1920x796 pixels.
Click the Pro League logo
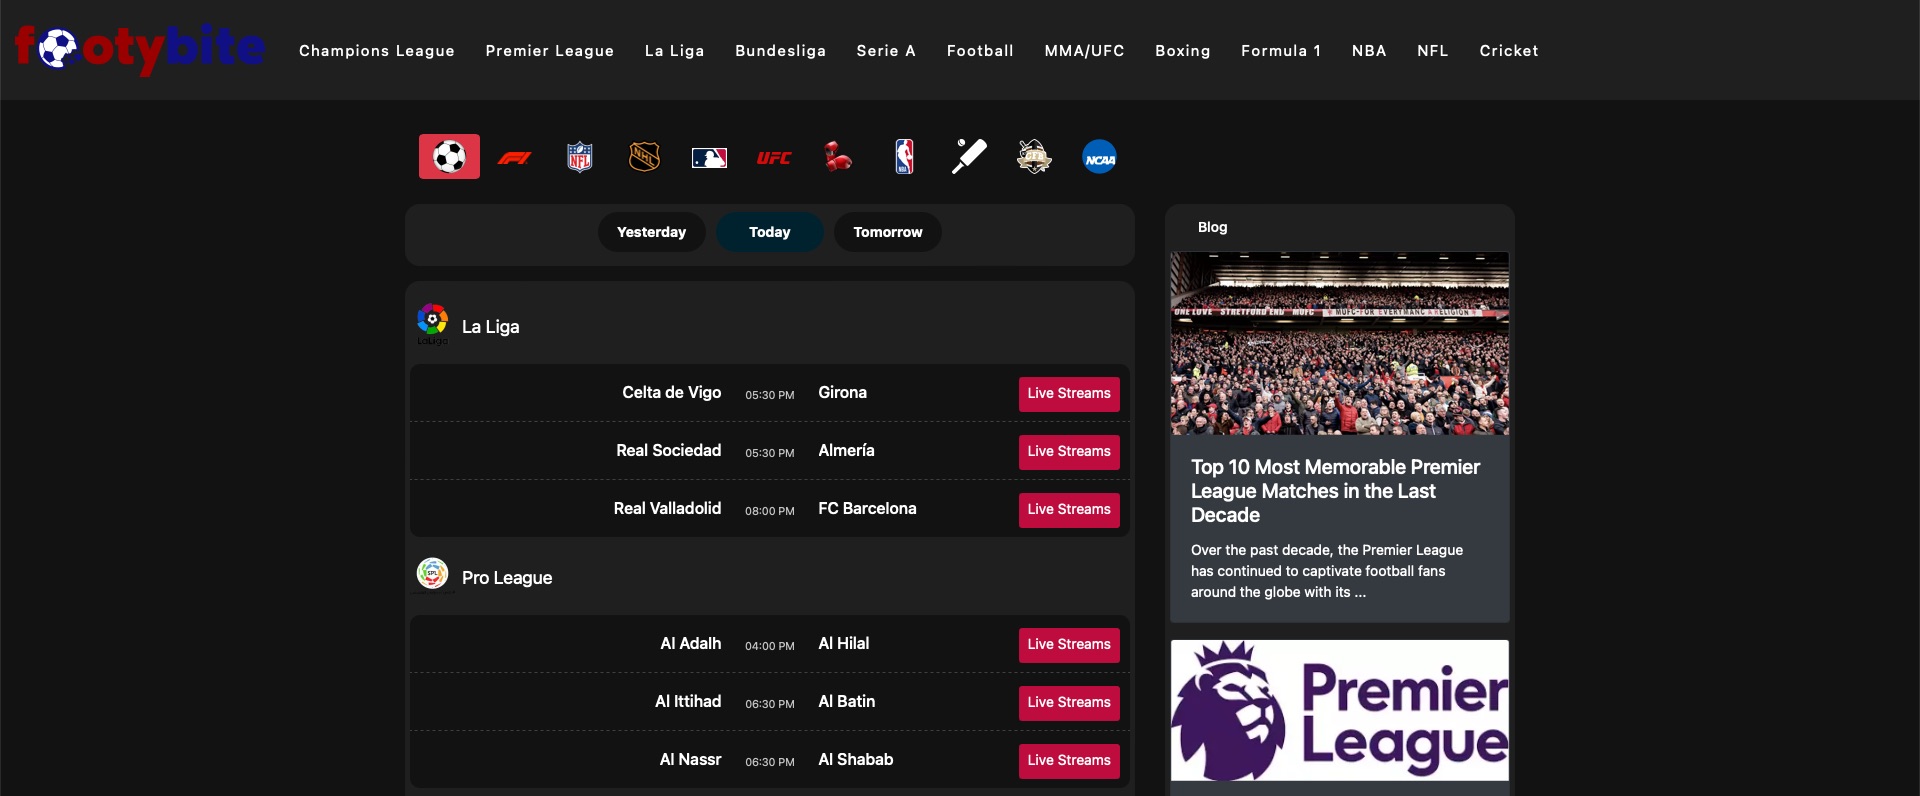432,575
